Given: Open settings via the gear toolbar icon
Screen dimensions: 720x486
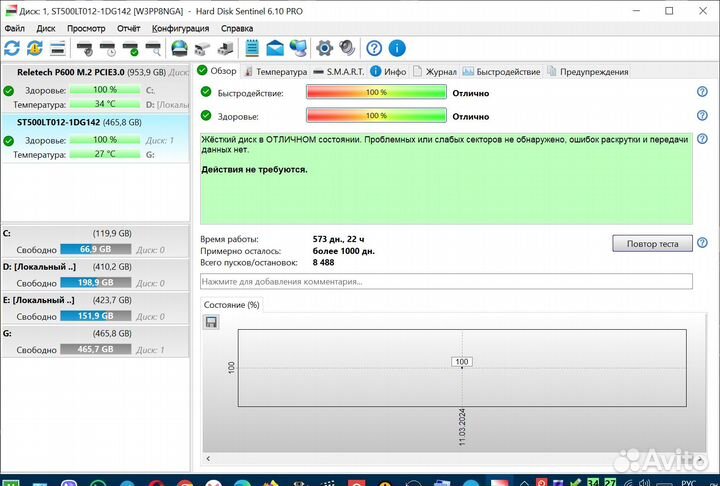Looking at the screenshot, I should 325,48.
